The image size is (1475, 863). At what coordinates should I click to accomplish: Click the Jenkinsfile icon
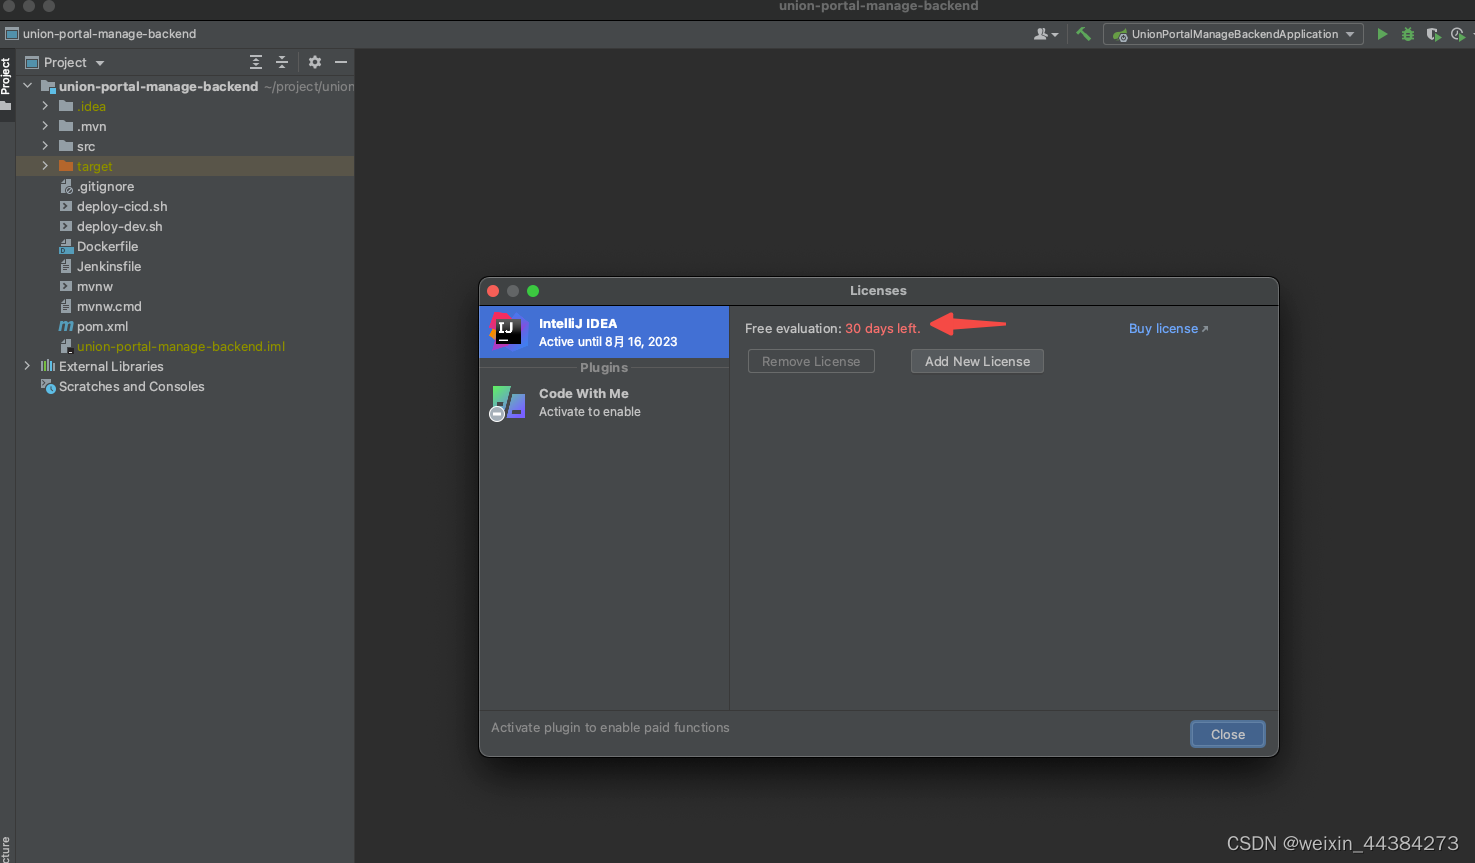66,266
